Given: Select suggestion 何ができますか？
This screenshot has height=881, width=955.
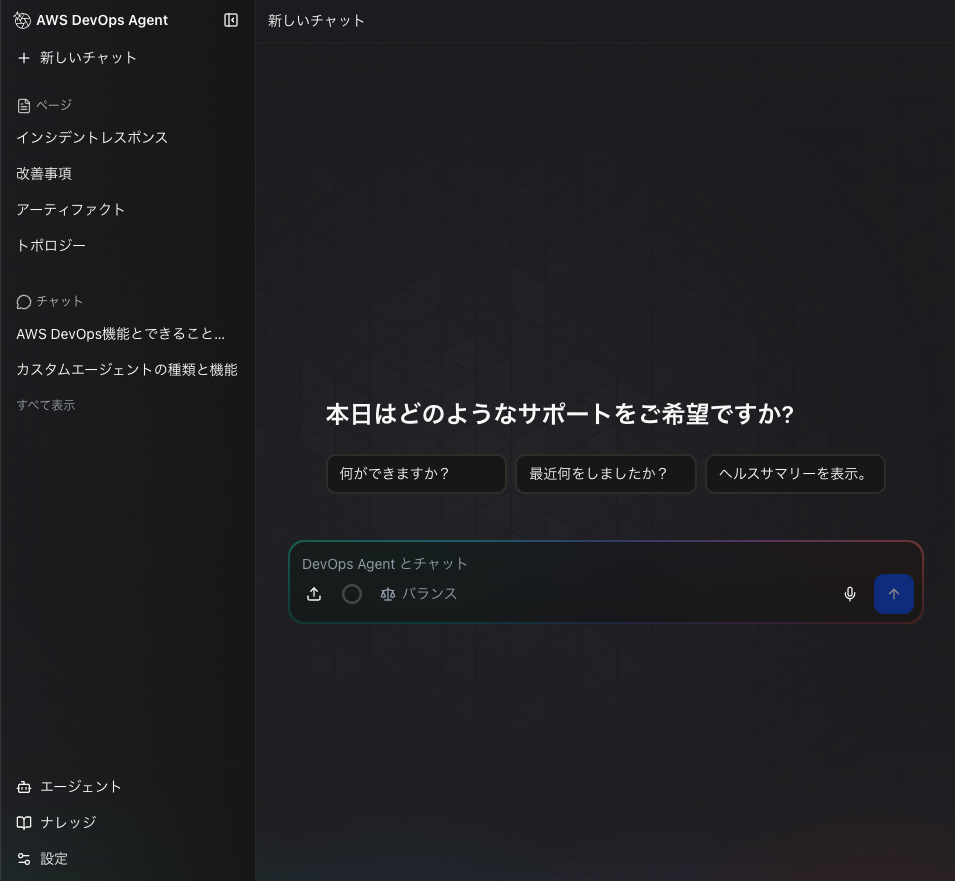Looking at the screenshot, I should click(416, 474).
